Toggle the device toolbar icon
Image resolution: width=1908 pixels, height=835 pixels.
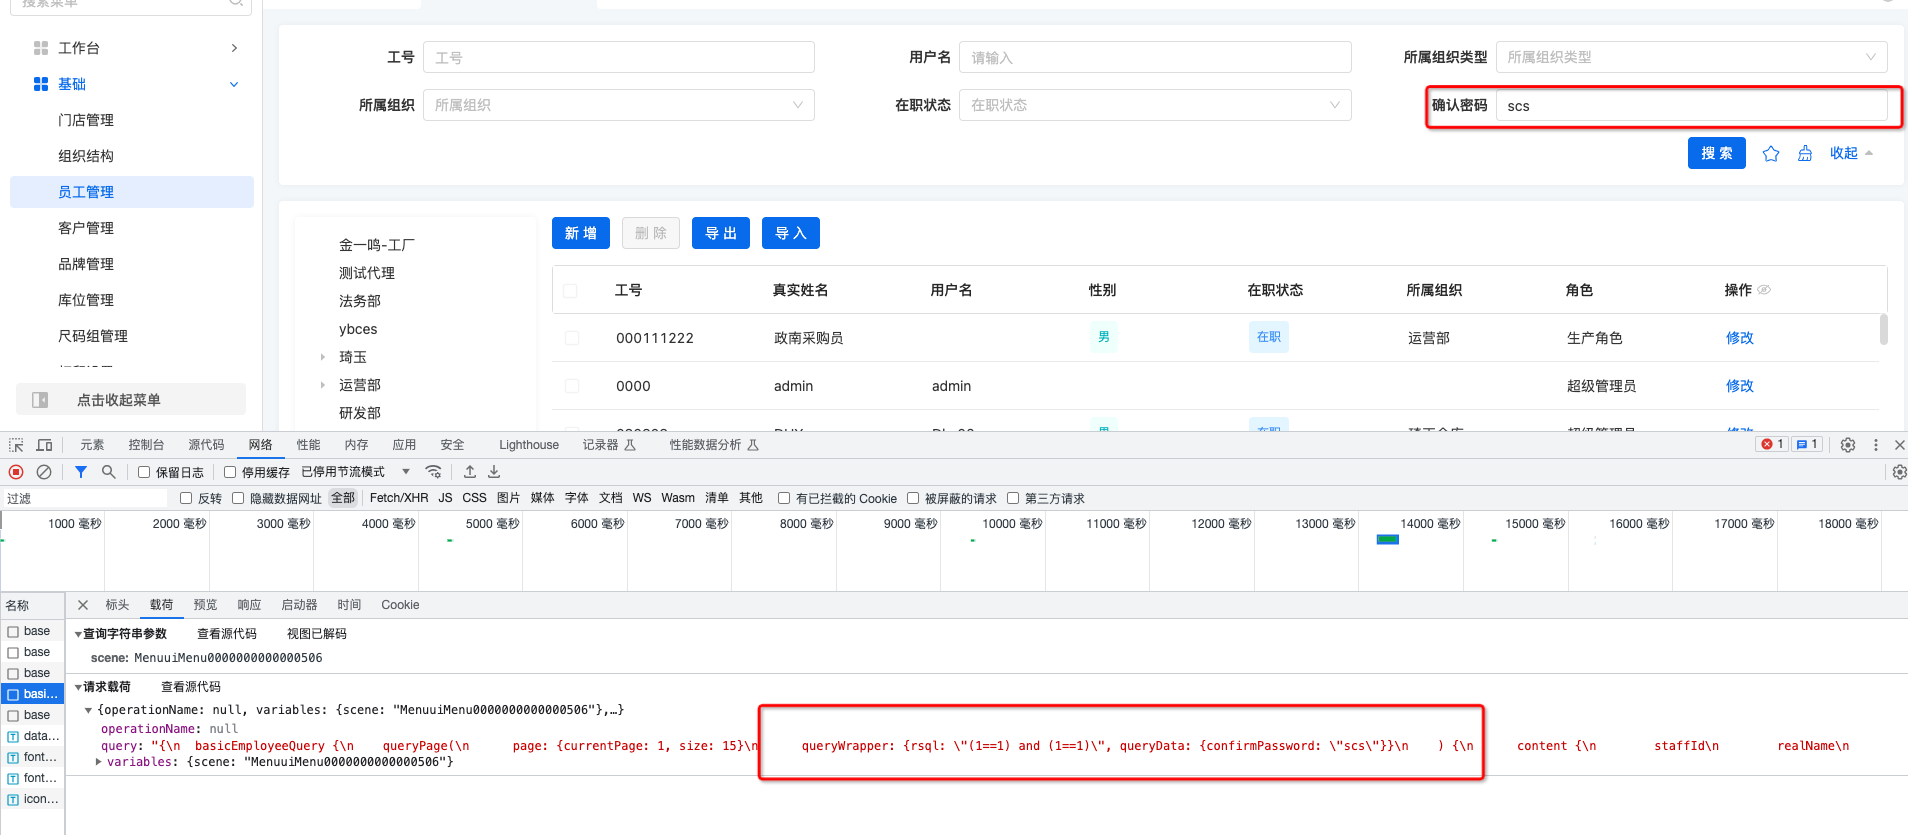tap(44, 445)
